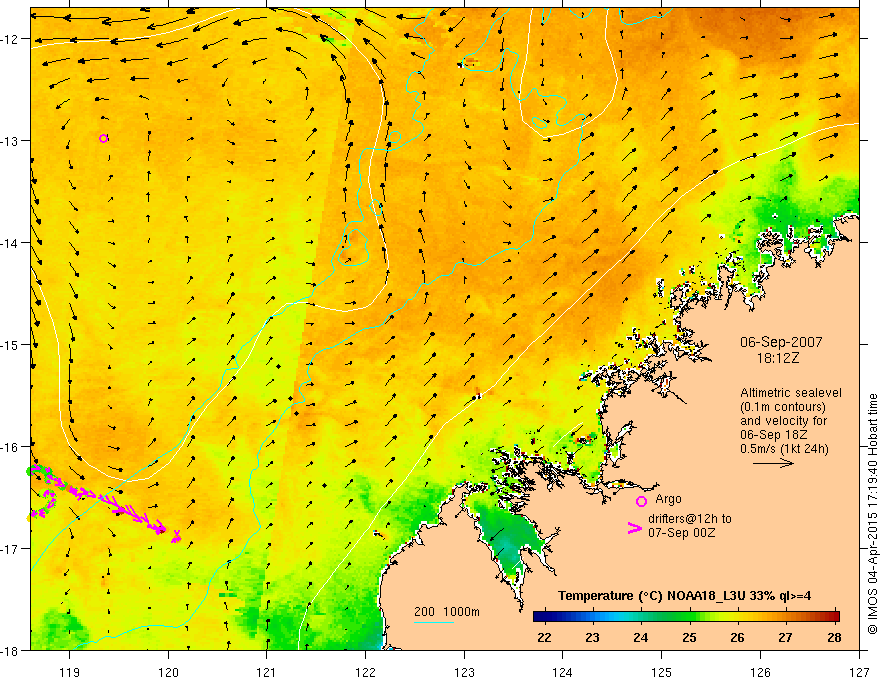Click the time text 18:12Z
Image resolution: width=880 pixels, height=680 pixels.
[777, 358]
